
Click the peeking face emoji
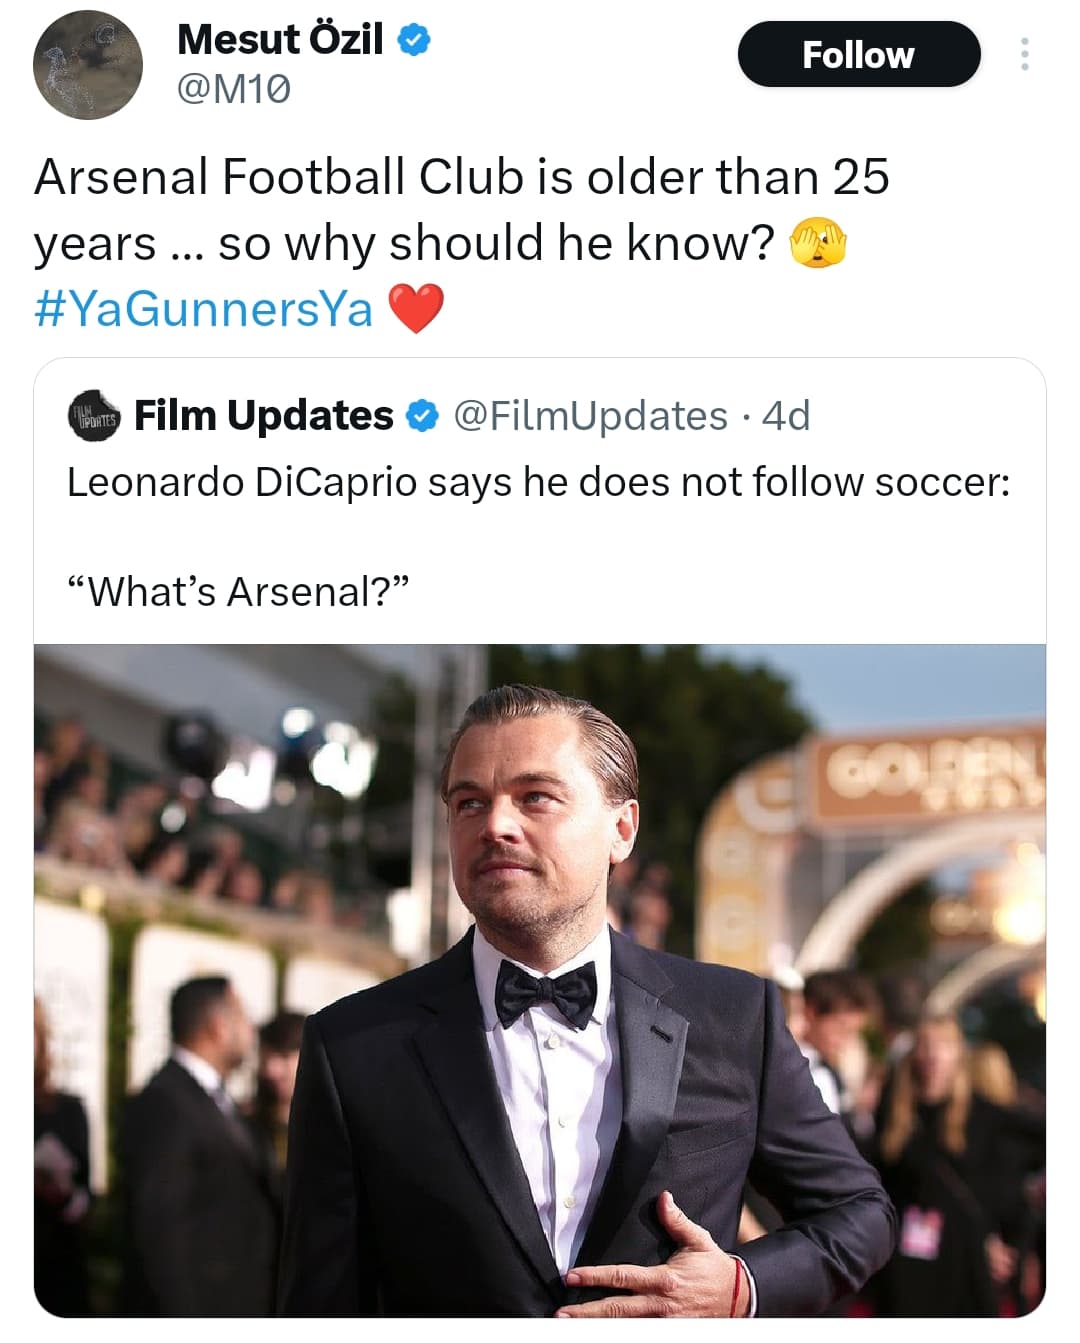(818, 243)
